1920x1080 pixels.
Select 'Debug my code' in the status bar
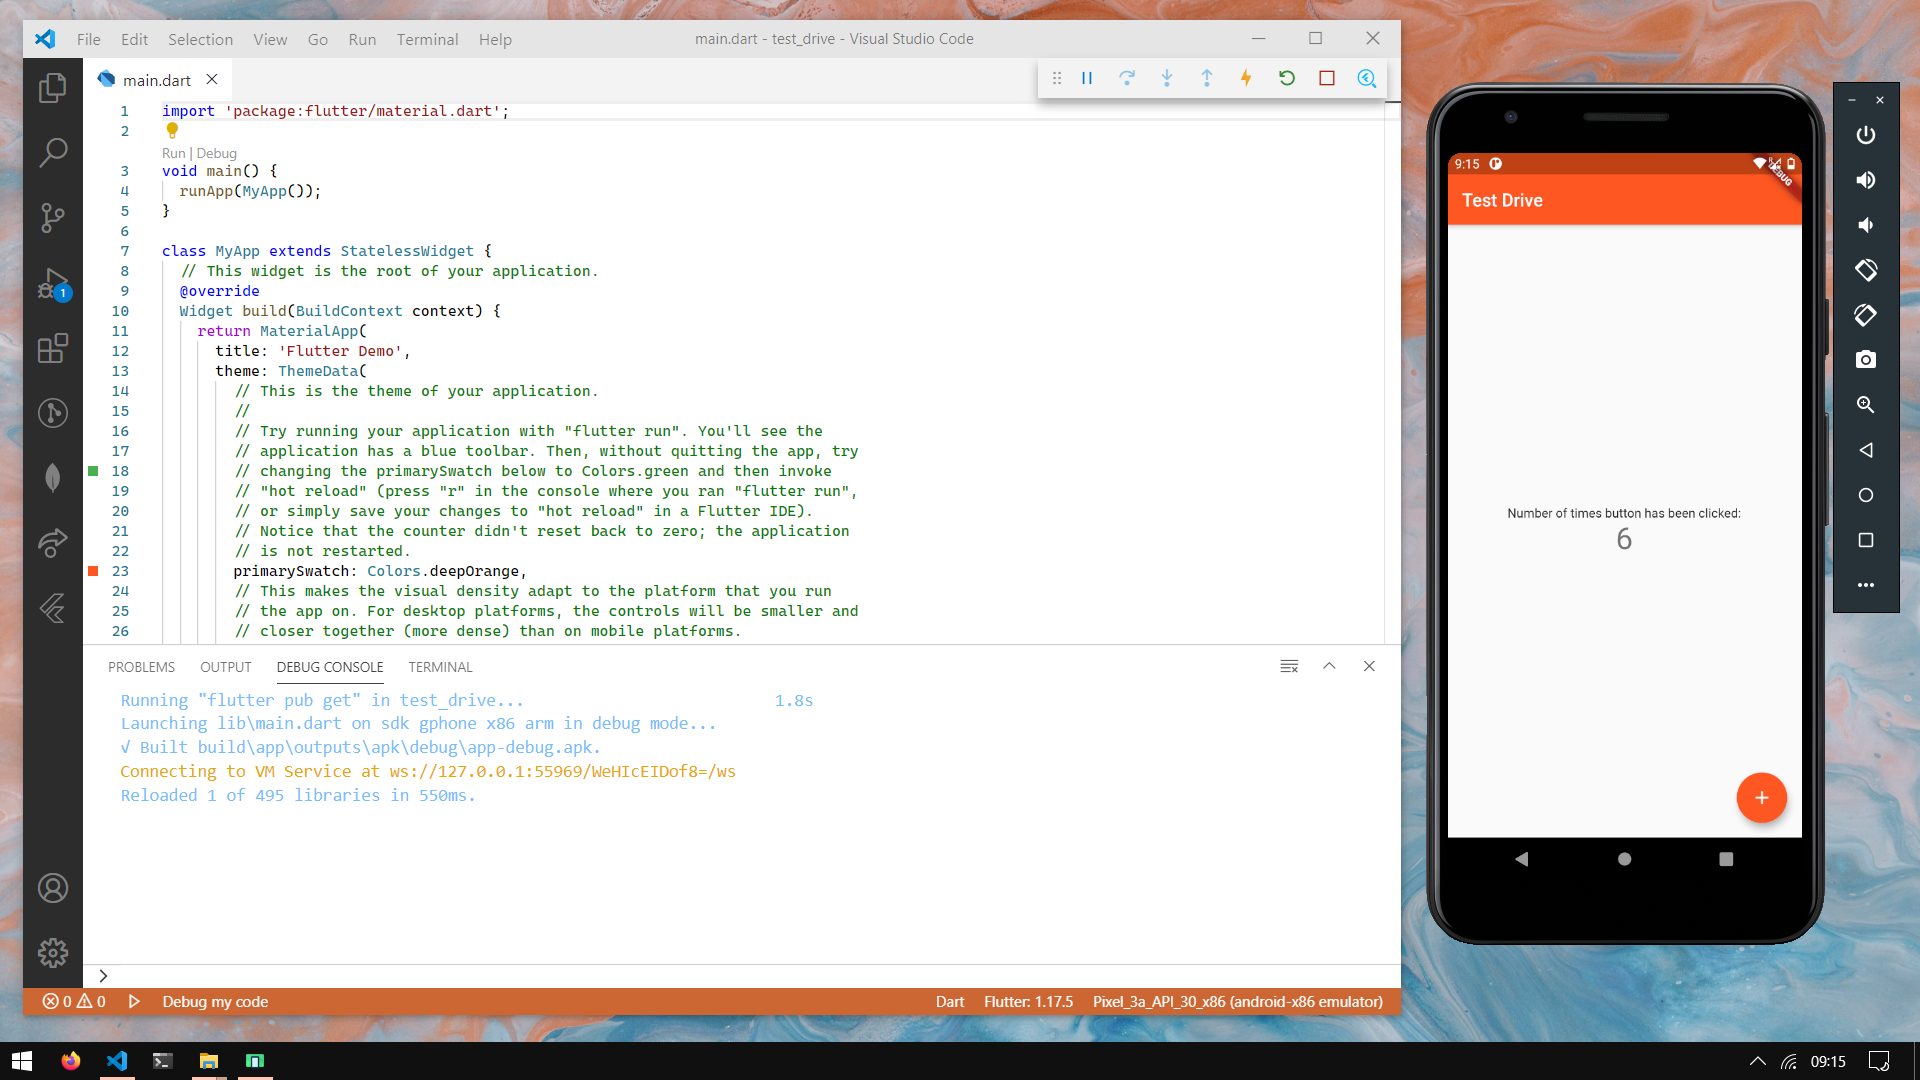(x=215, y=1001)
